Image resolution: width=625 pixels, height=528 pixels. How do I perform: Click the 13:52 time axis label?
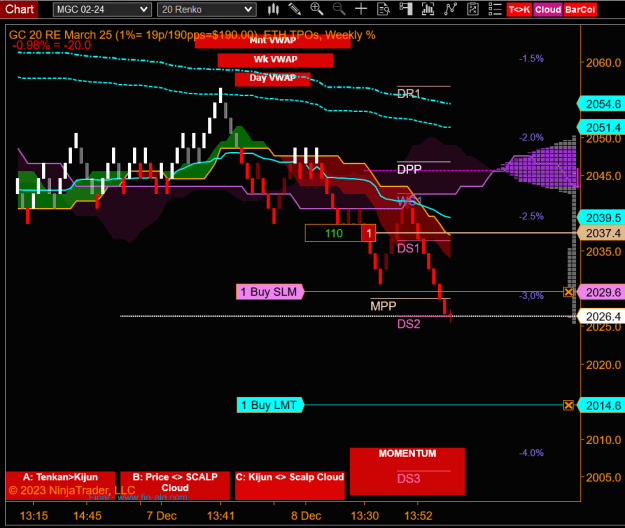[418, 516]
